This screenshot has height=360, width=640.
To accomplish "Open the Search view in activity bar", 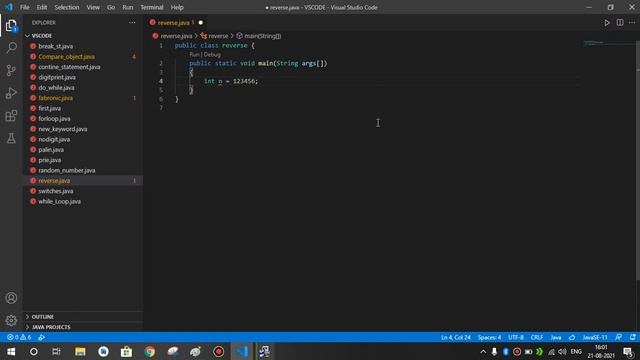I will (11, 48).
